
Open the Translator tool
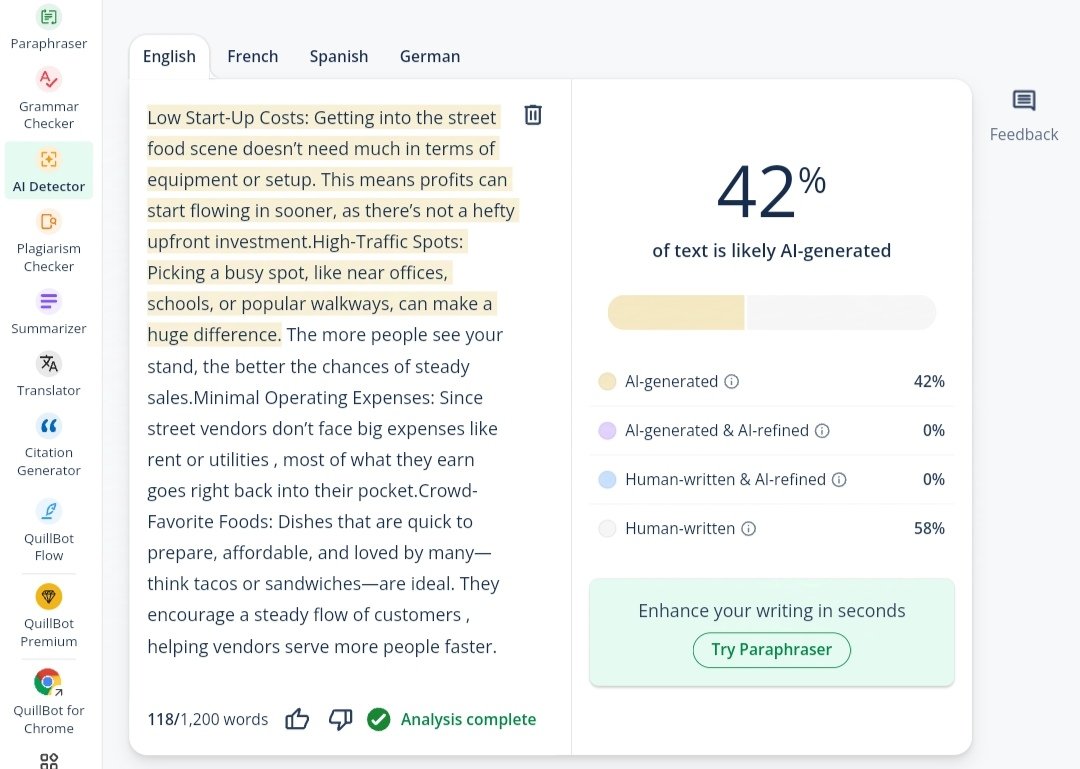[x=48, y=375]
